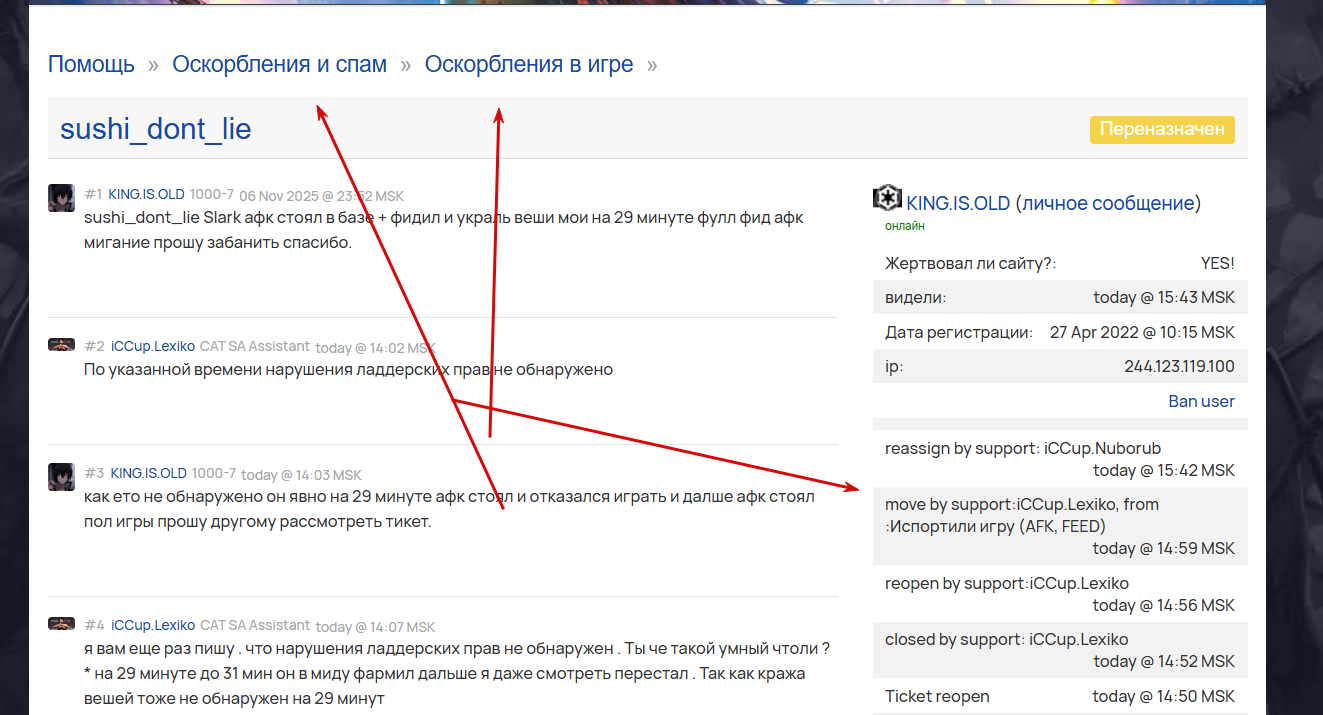Click the Переназначен status badge

[1162, 130]
